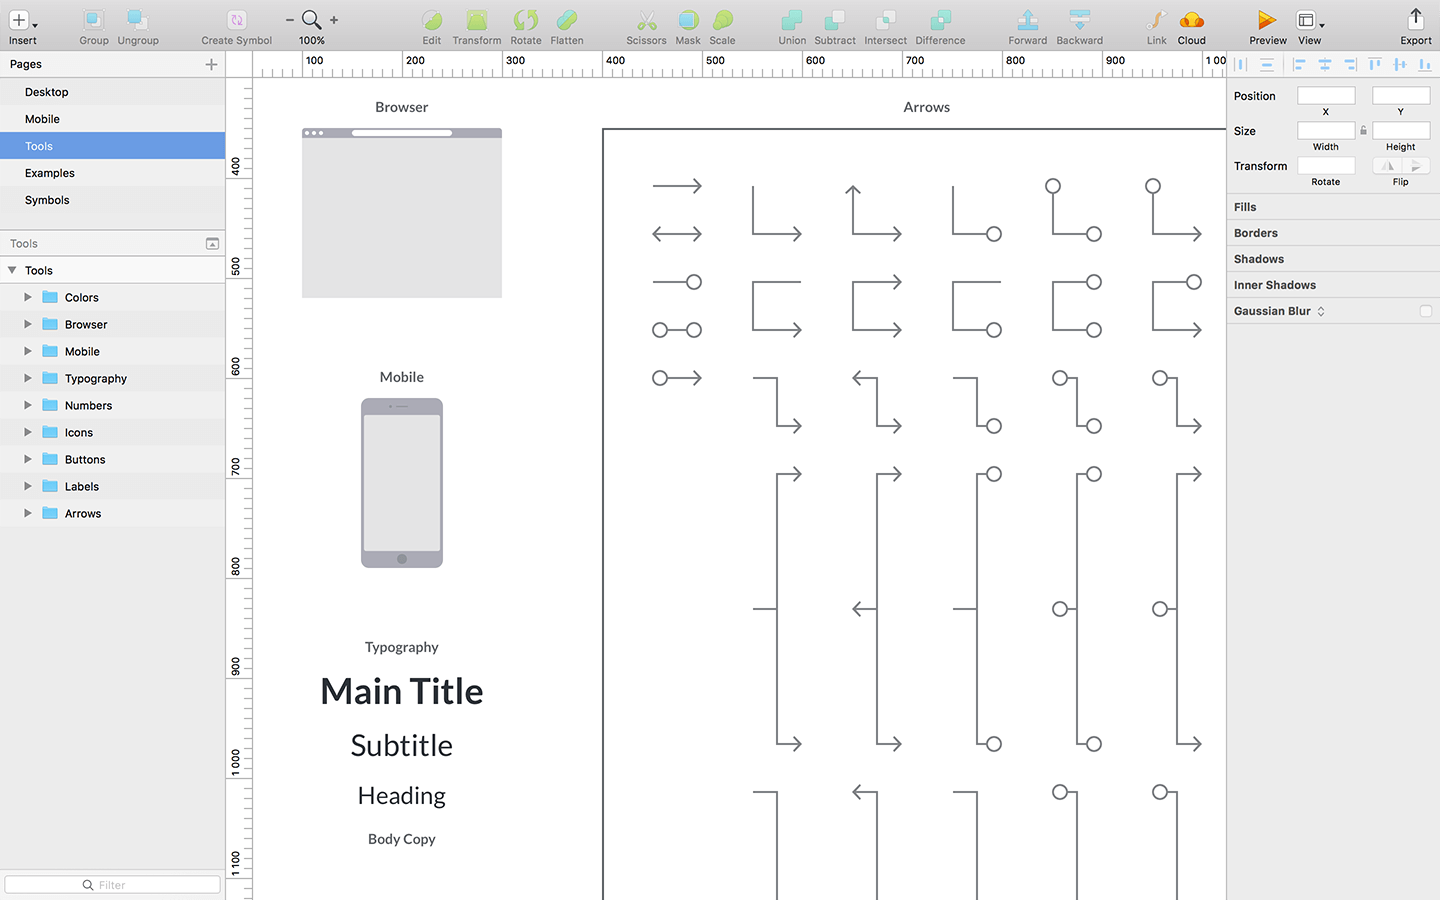Expand the Colors folder in the layer list
Screen dimensions: 1440x900
(x=27, y=297)
